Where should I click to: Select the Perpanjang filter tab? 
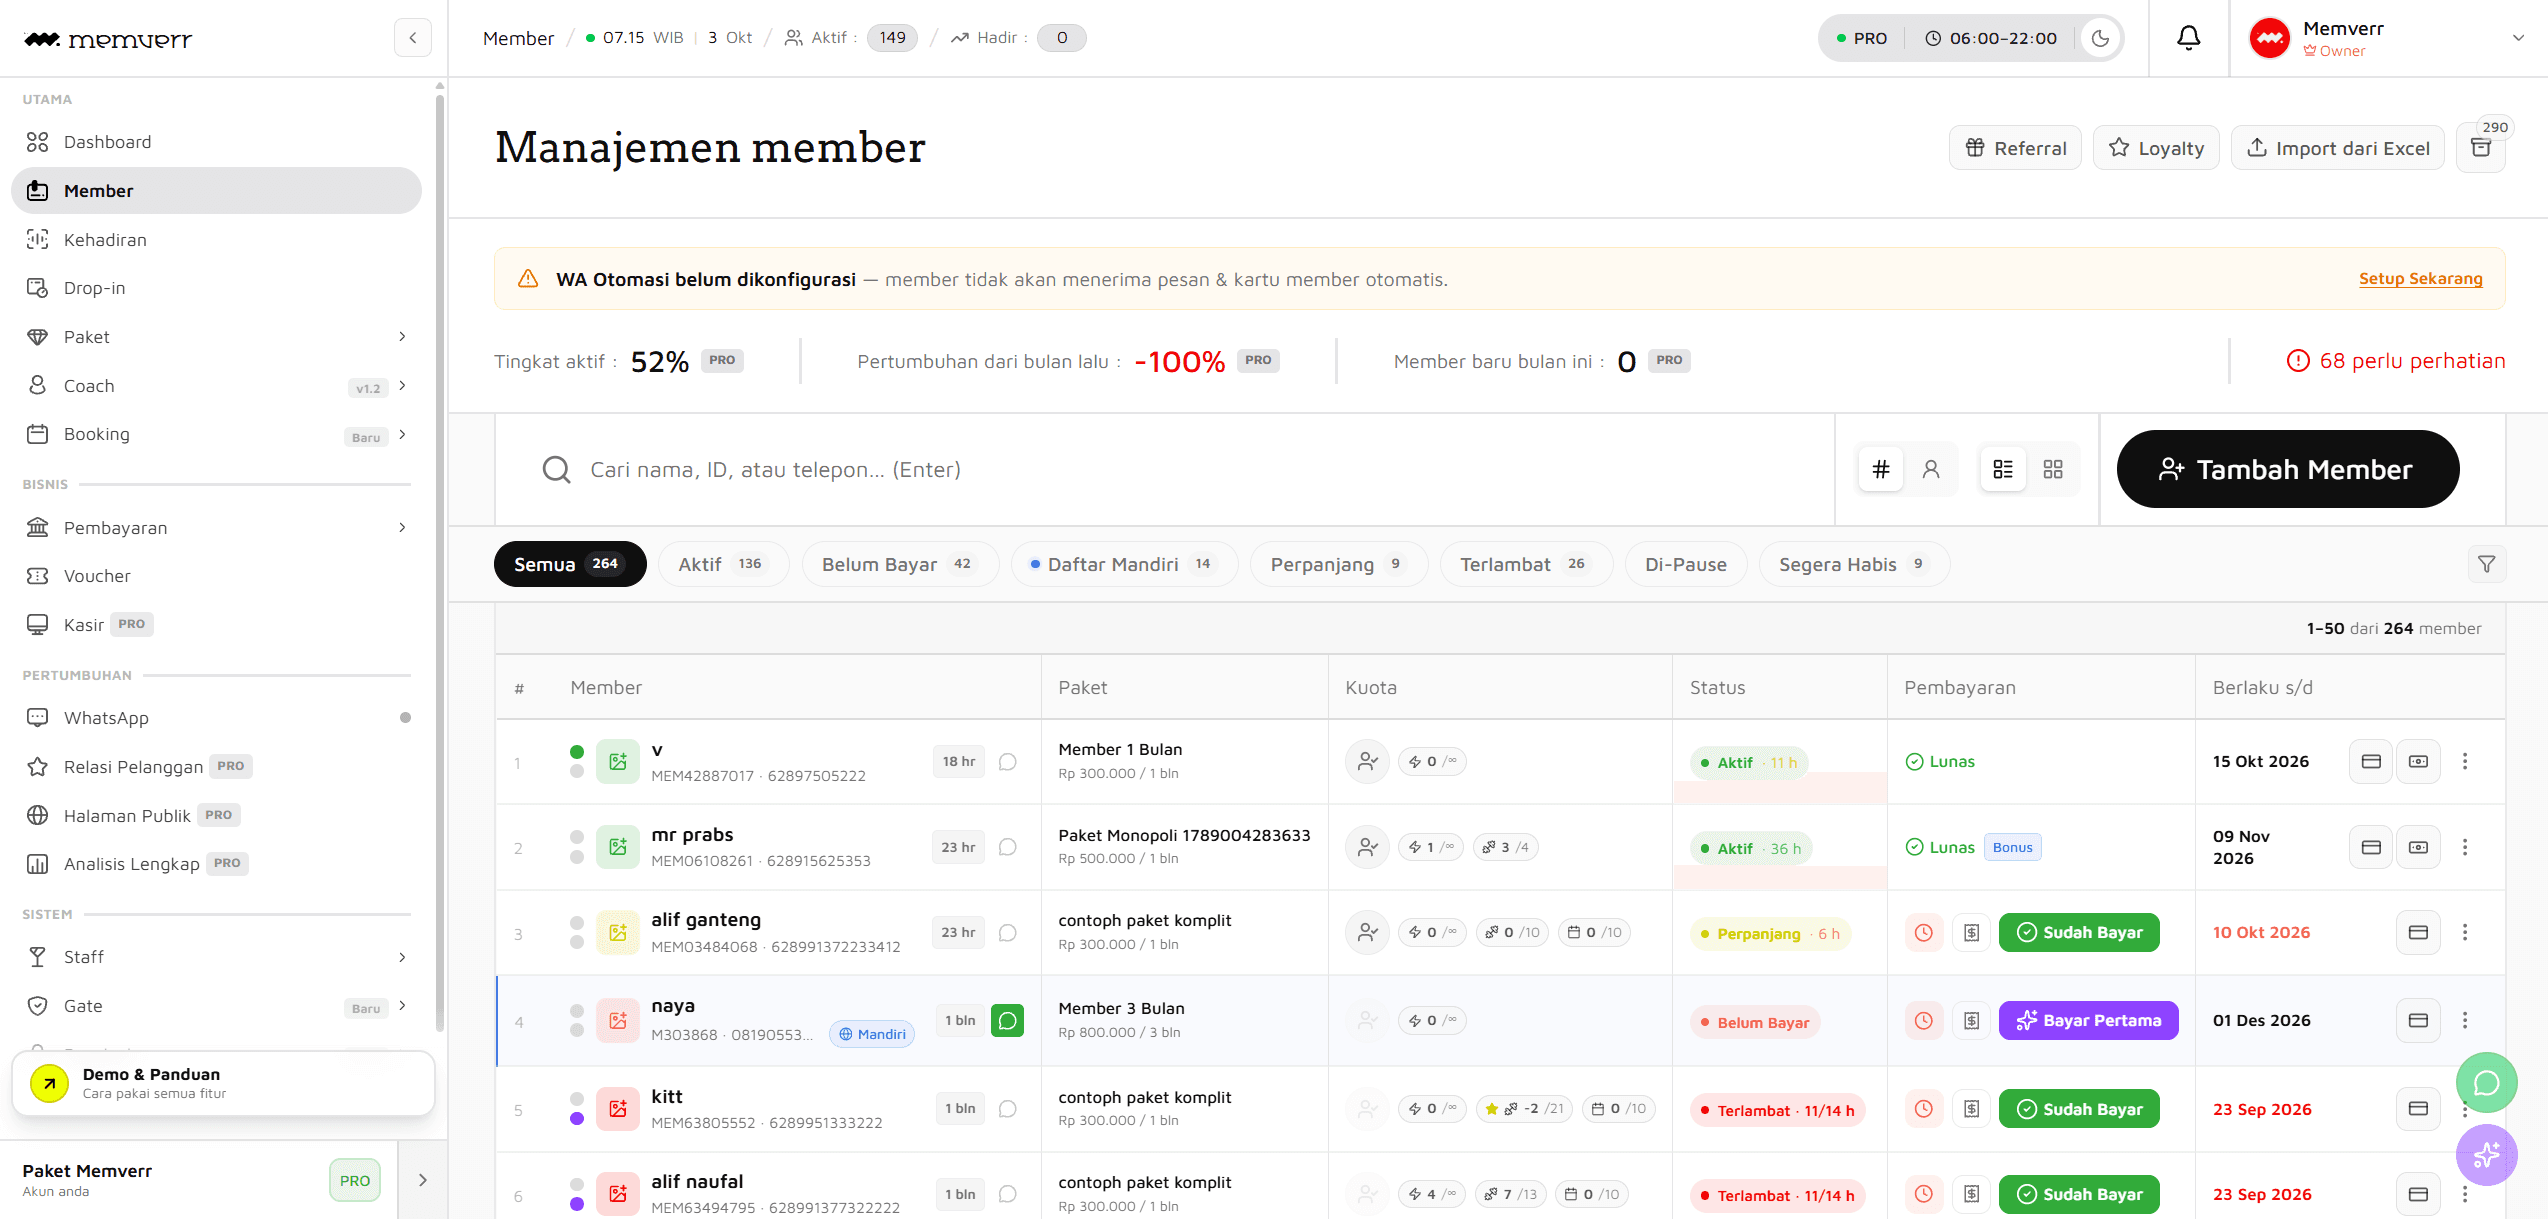[1339, 564]
